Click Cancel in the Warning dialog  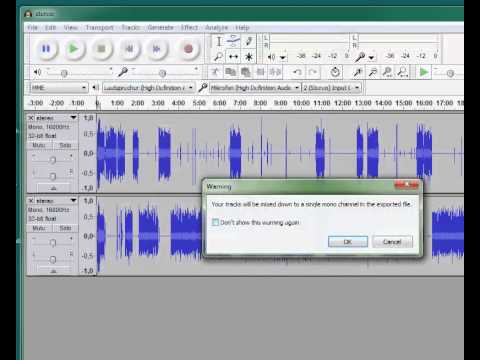(392, 242)
